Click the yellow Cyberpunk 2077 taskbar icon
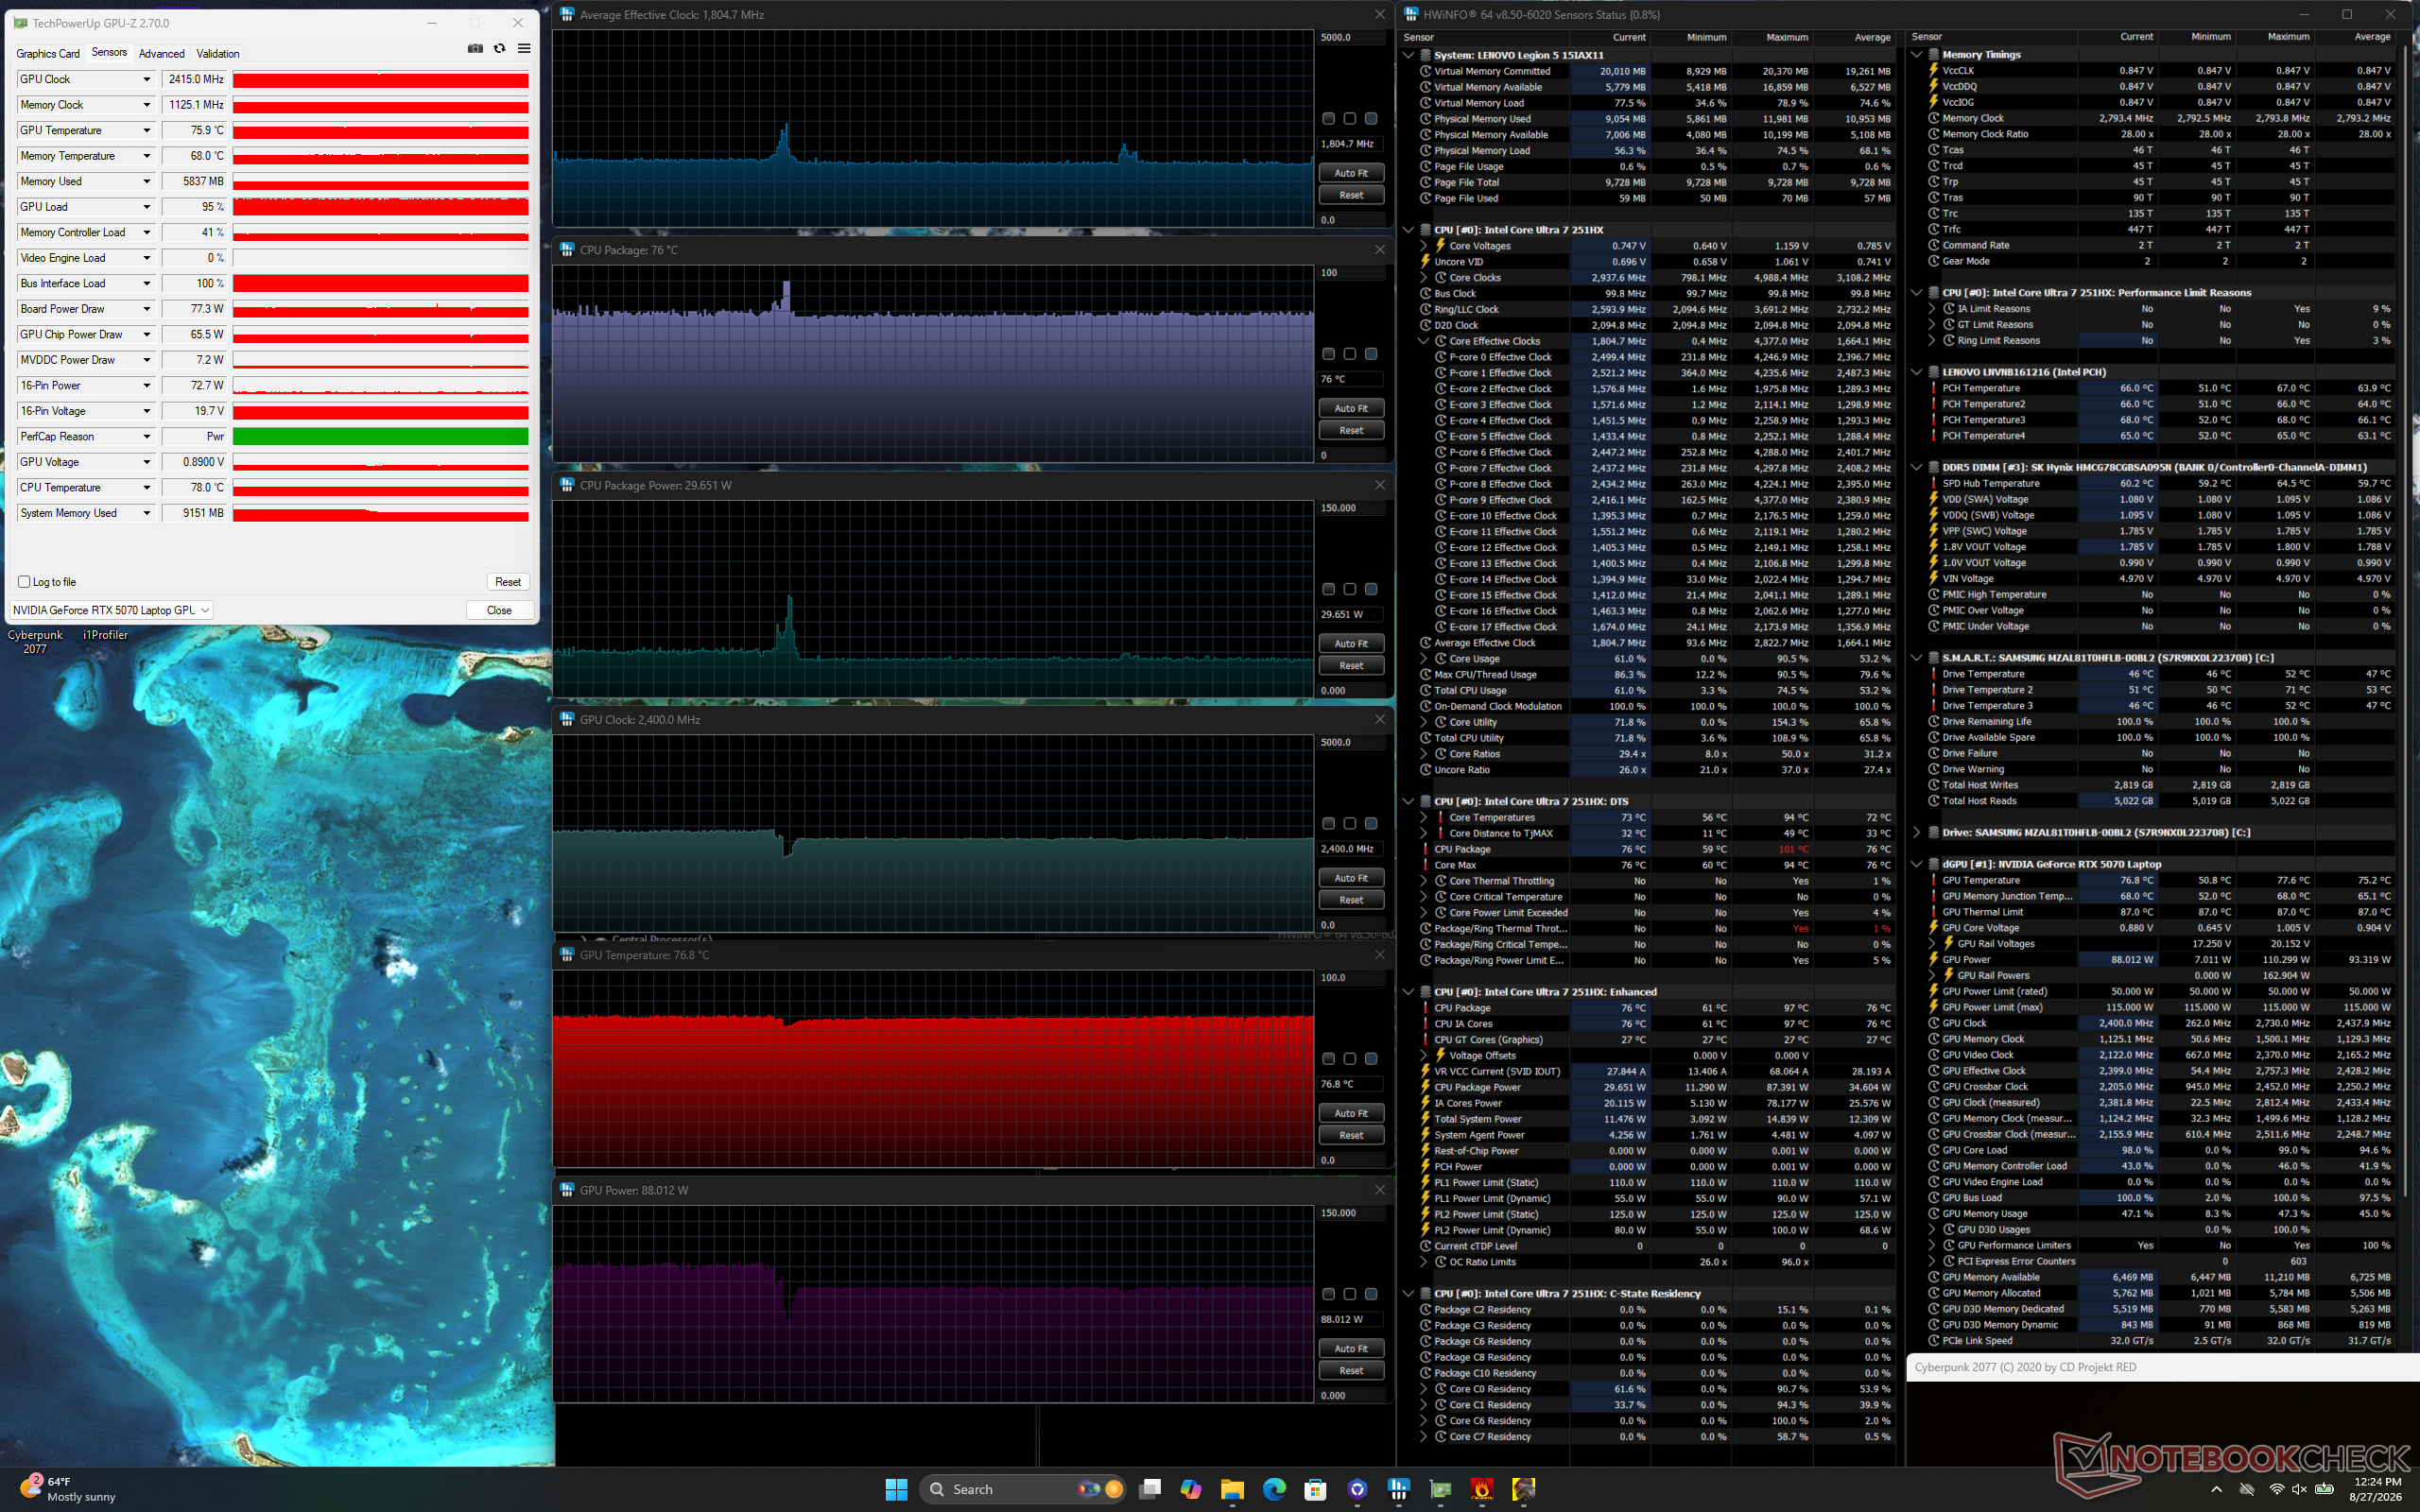 1523,1489
